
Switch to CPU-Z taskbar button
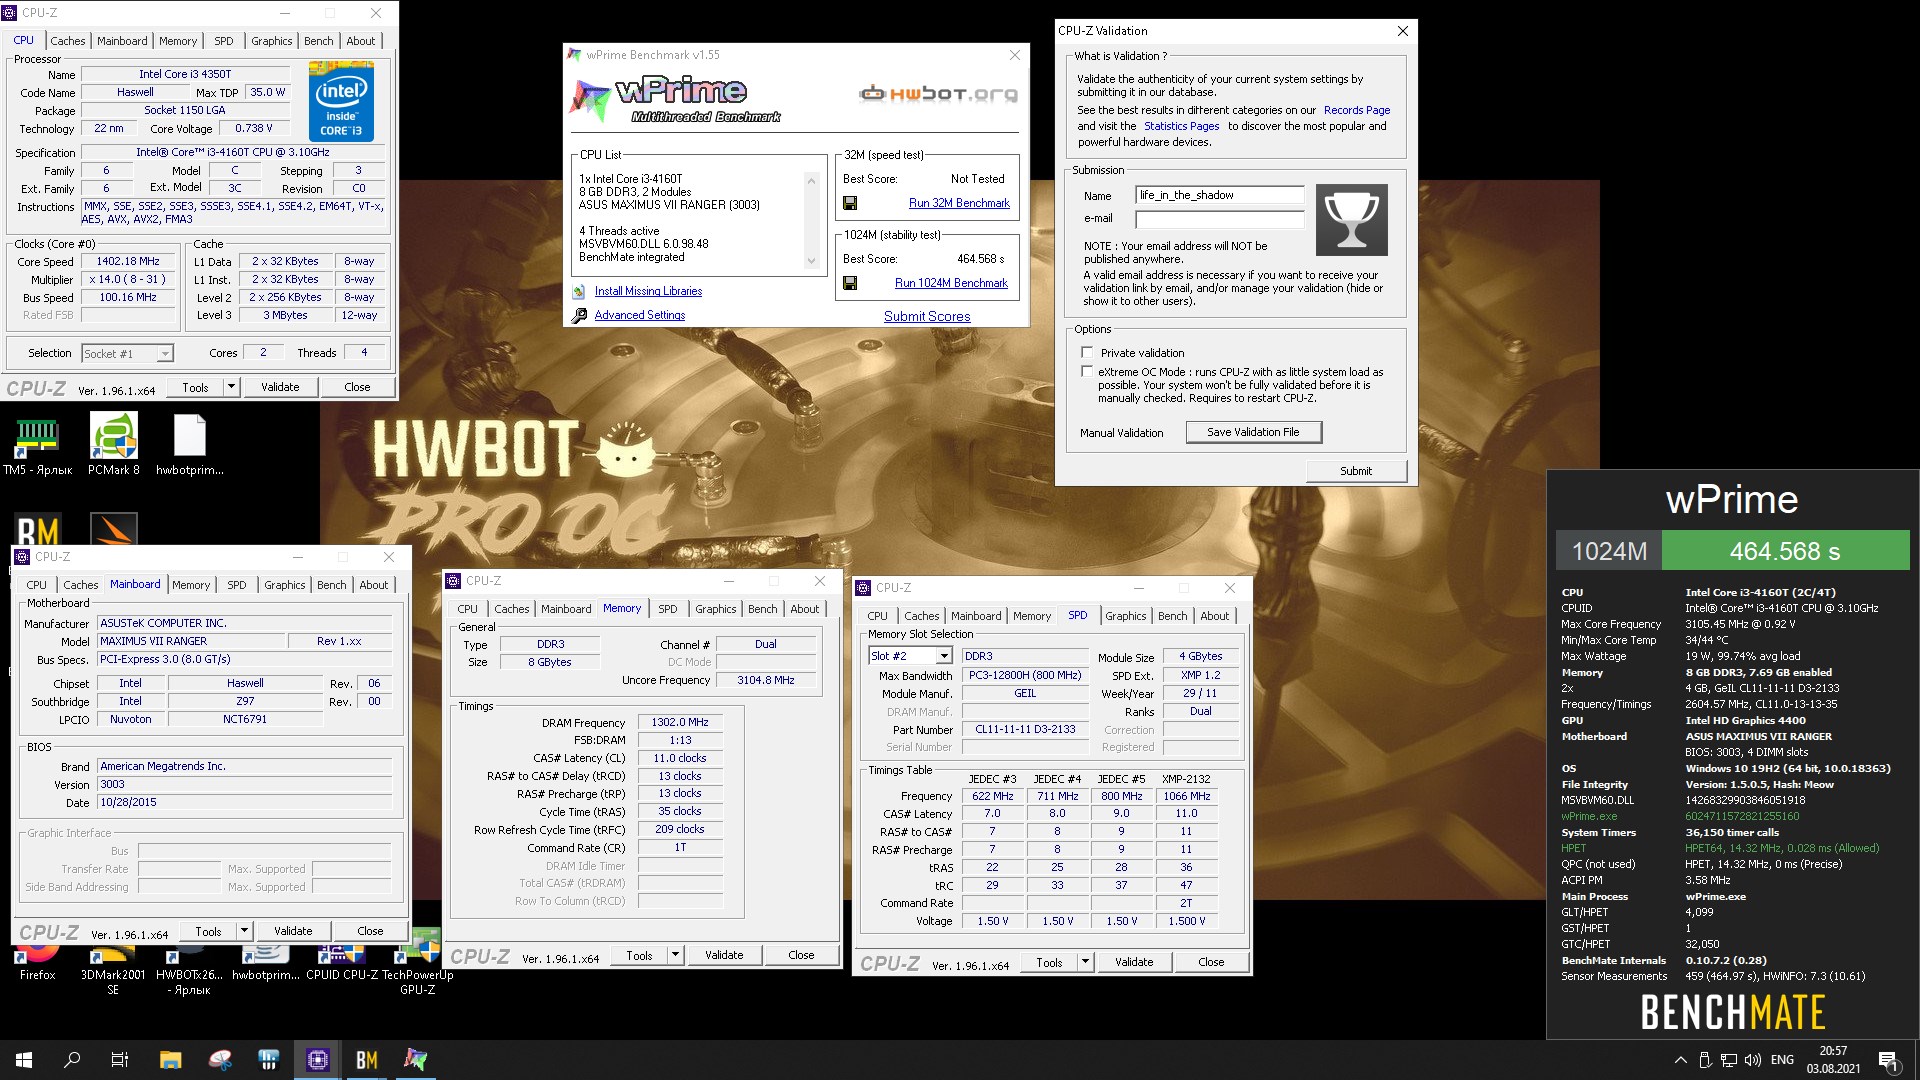pyautogui.click(x=318, y=1060)
